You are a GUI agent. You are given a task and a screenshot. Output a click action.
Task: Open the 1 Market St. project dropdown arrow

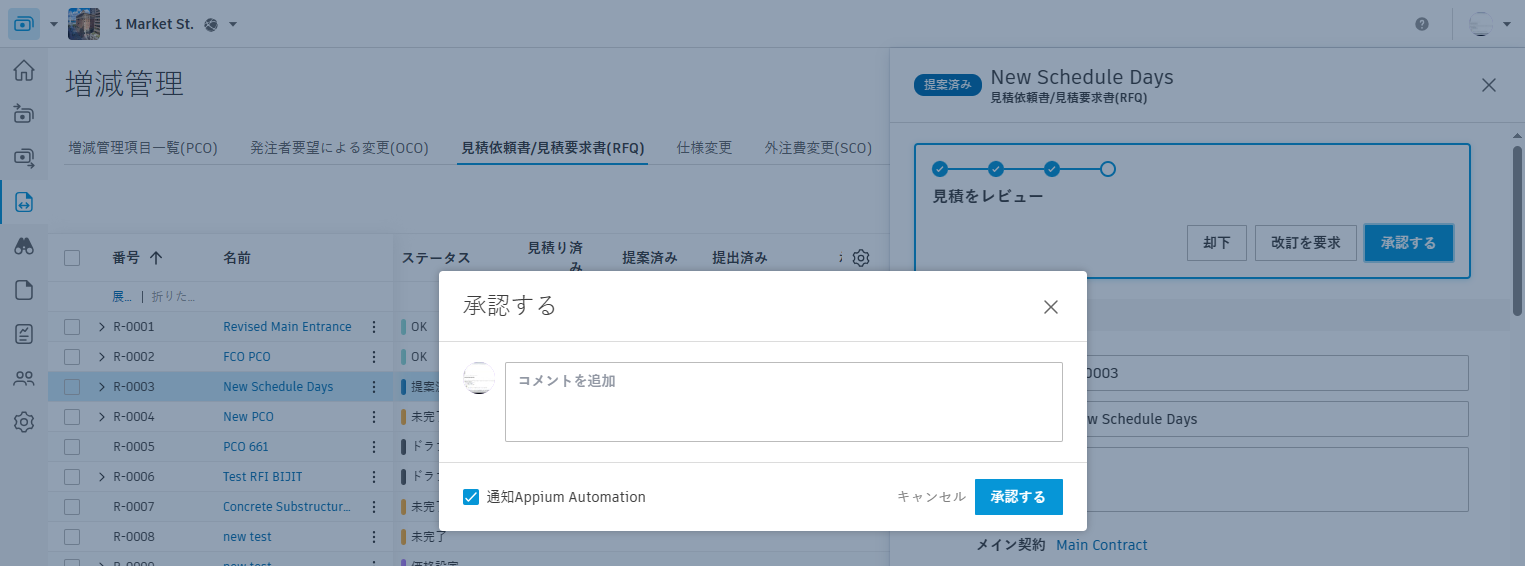[x=233, y=24]
